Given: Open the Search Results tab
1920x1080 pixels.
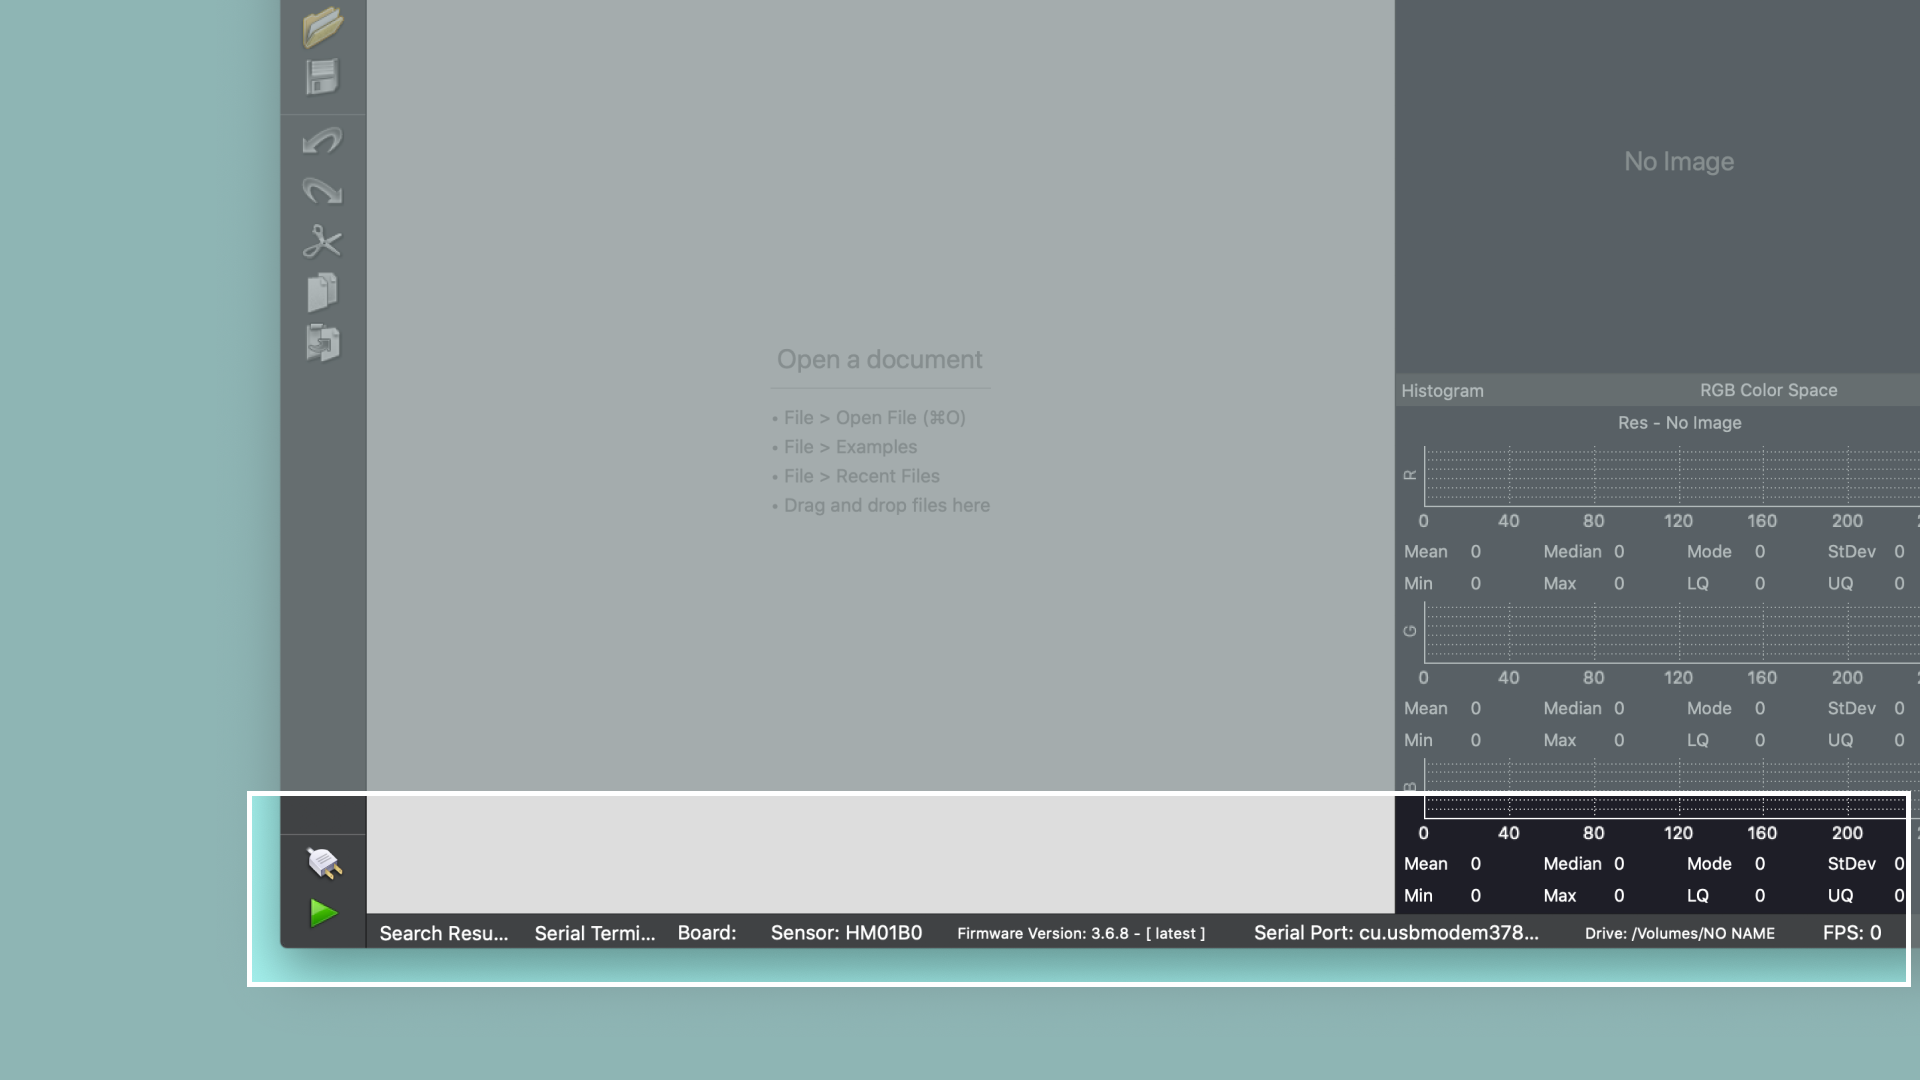Looking at the screenshot, I should (x=444, y=933).
